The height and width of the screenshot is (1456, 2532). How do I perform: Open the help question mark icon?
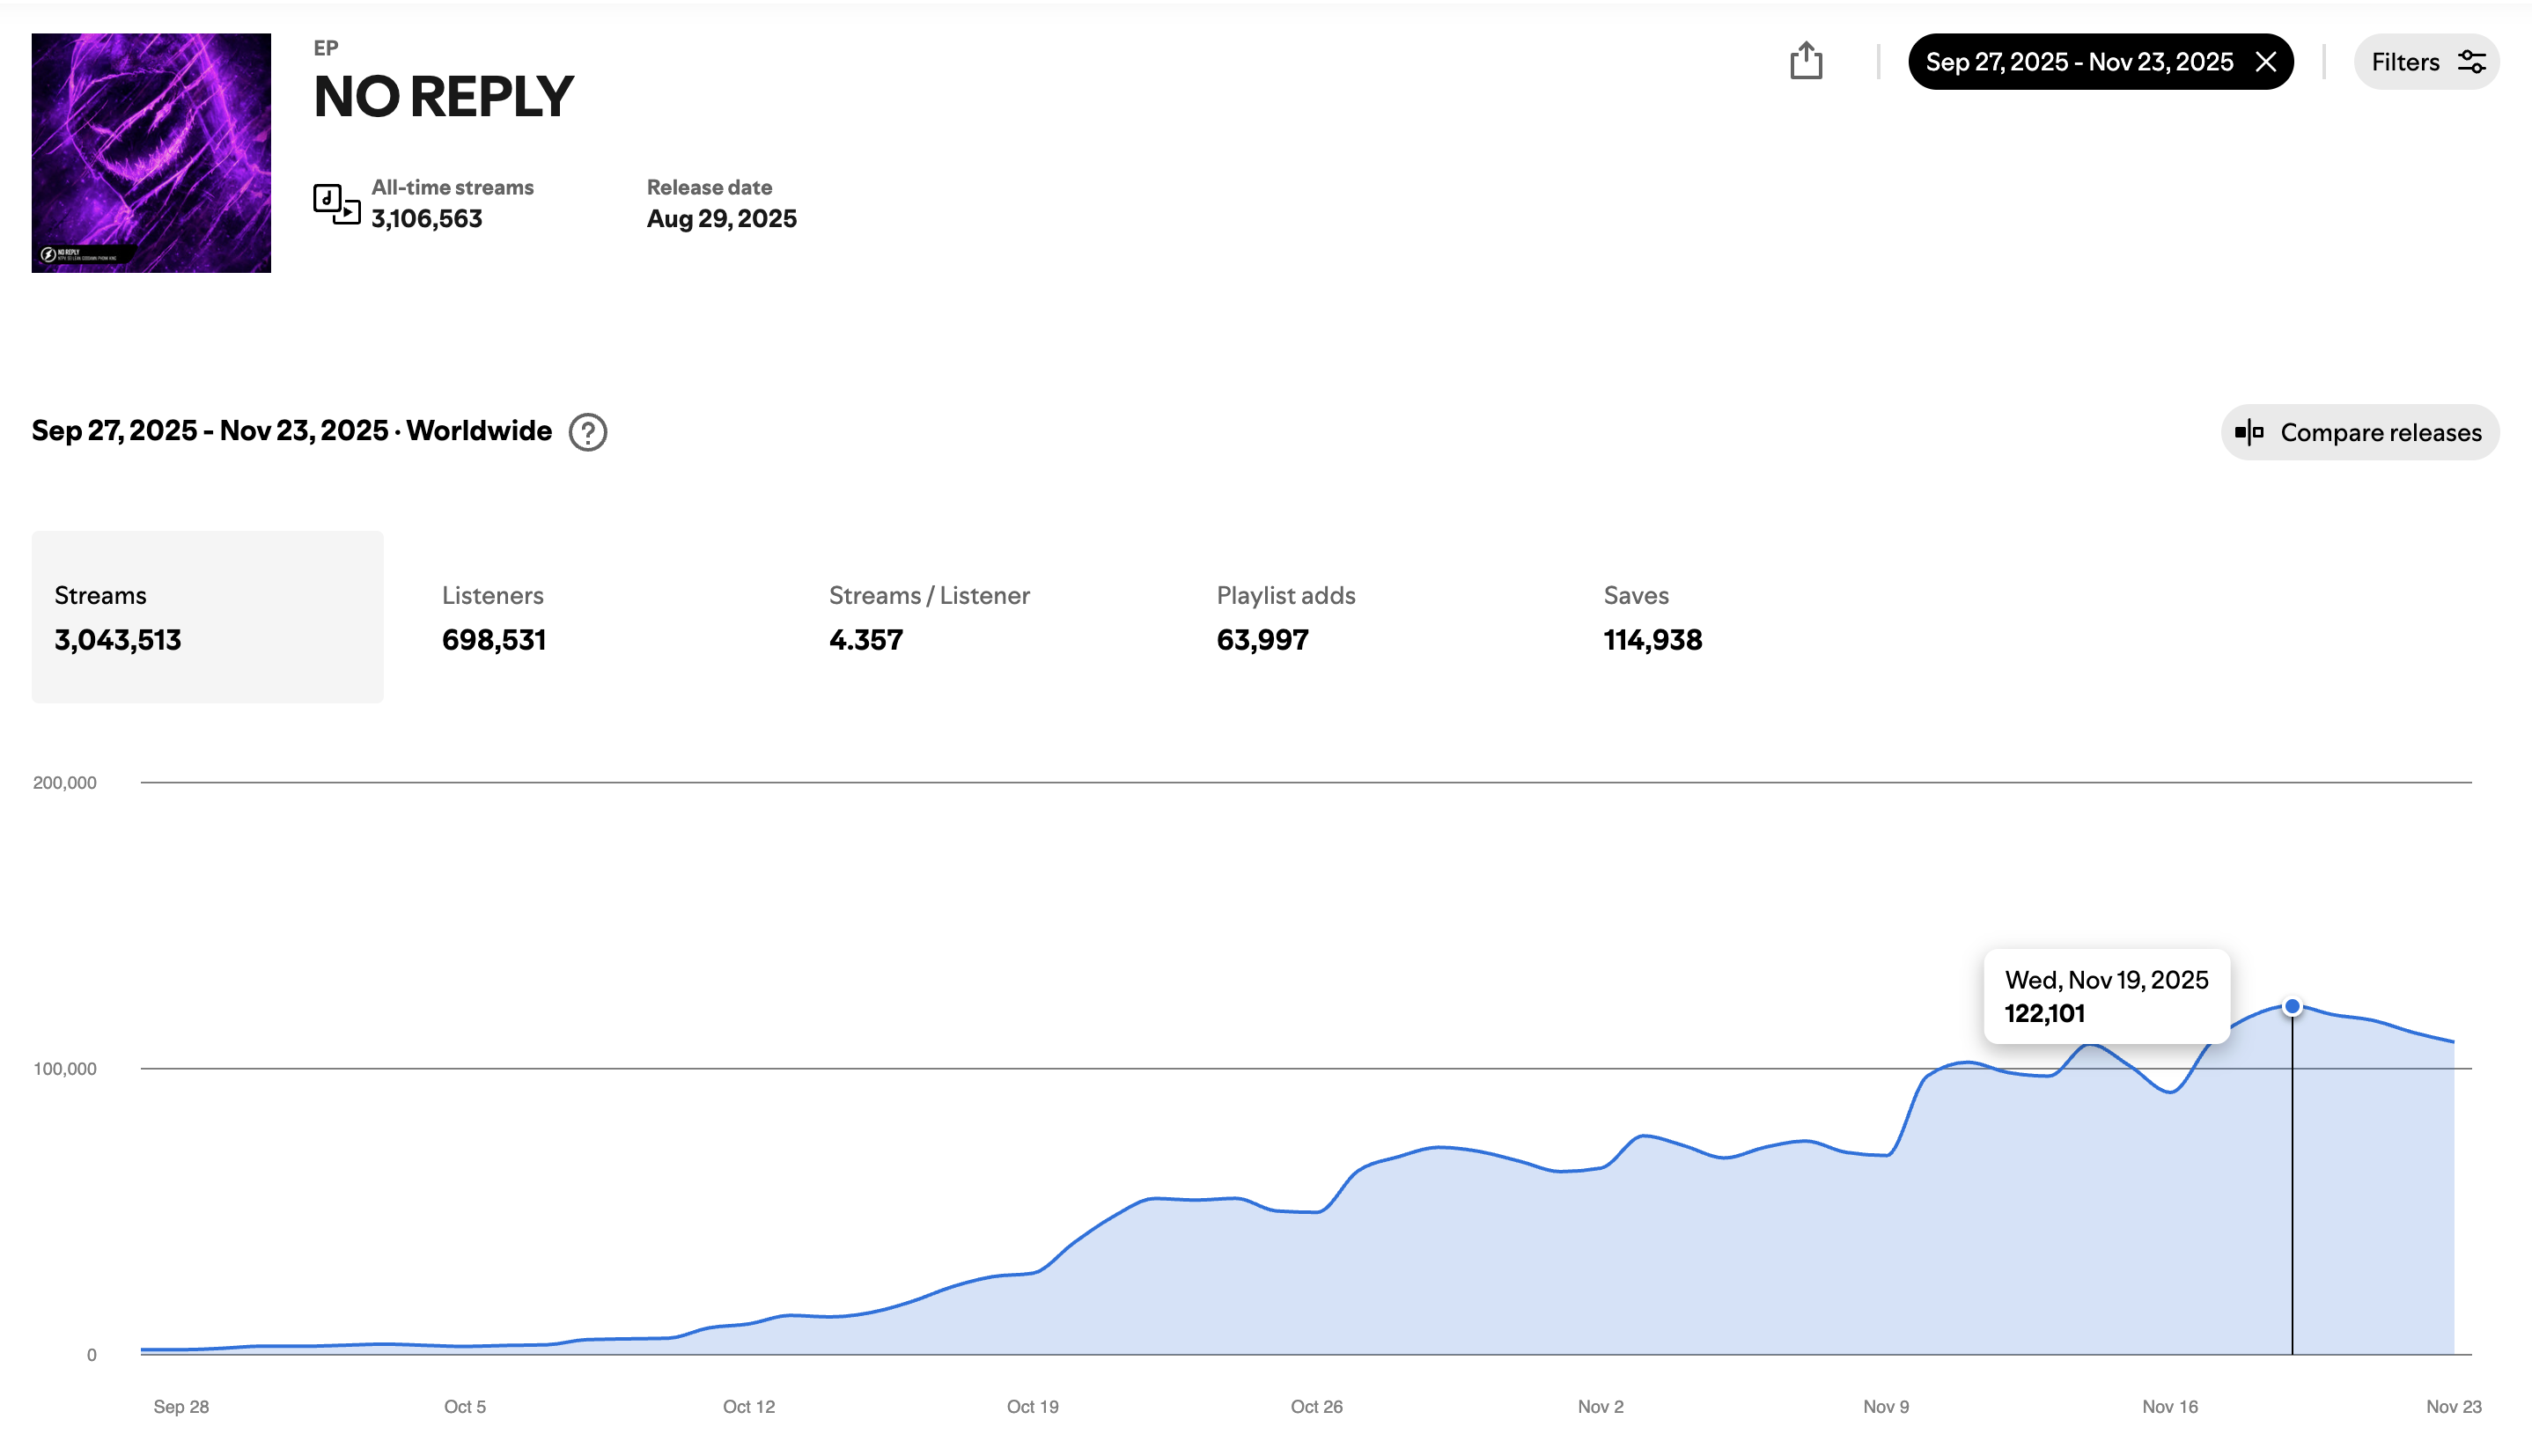588,432
